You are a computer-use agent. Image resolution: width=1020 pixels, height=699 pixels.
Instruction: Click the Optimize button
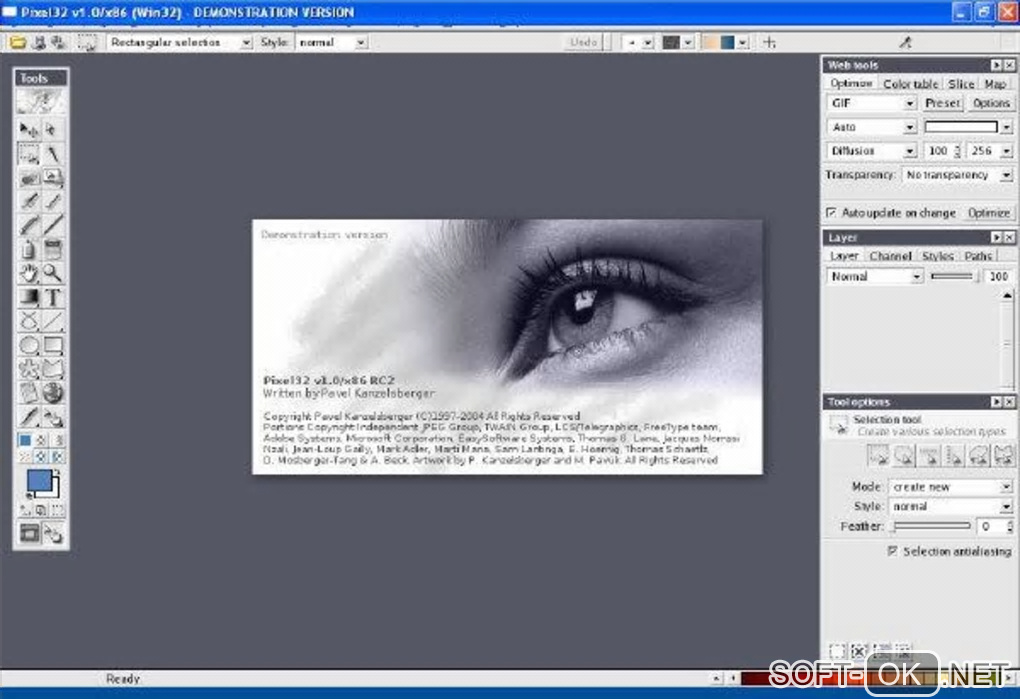[988, 213]
